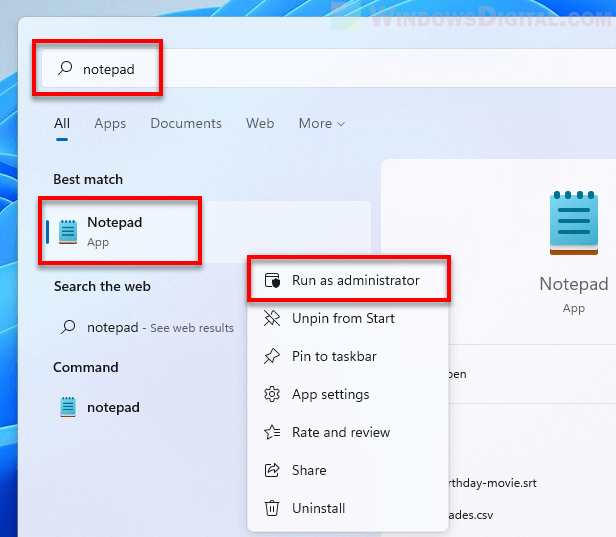Click the star icon for Rate and review

pos(272,432)
